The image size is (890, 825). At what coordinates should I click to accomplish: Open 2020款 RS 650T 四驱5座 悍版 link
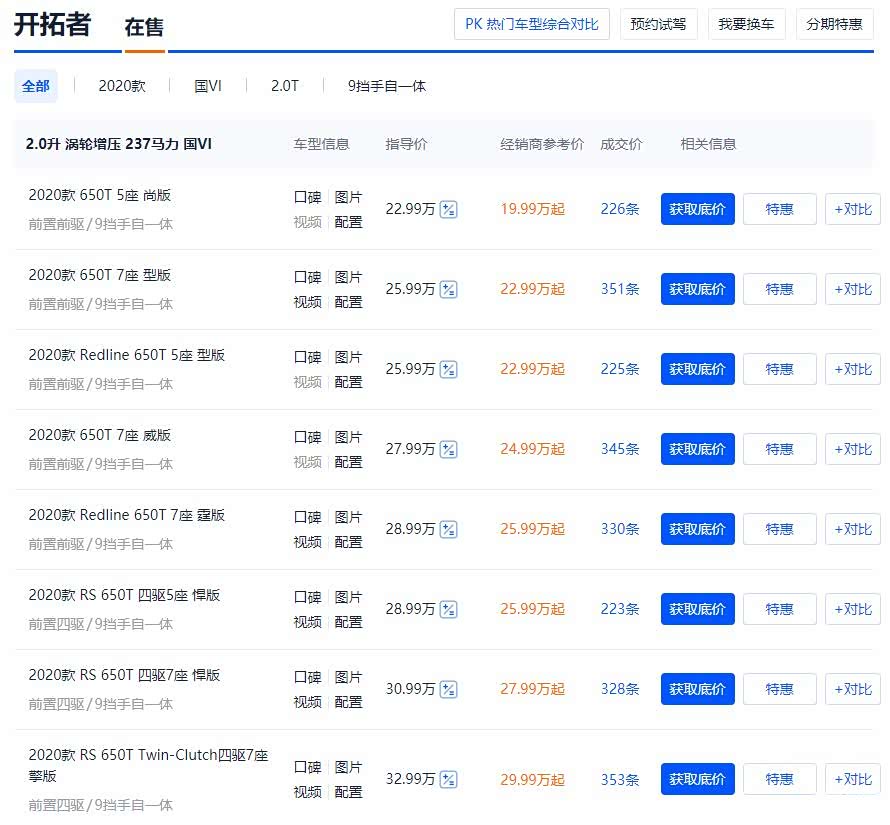click(x=124, y=596)
